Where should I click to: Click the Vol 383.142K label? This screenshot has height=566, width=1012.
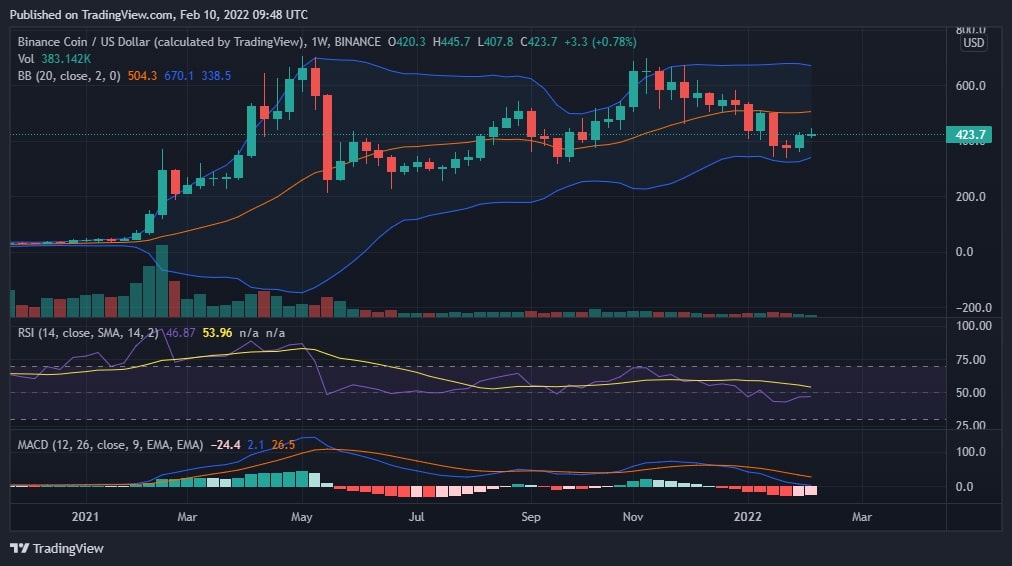54,59
